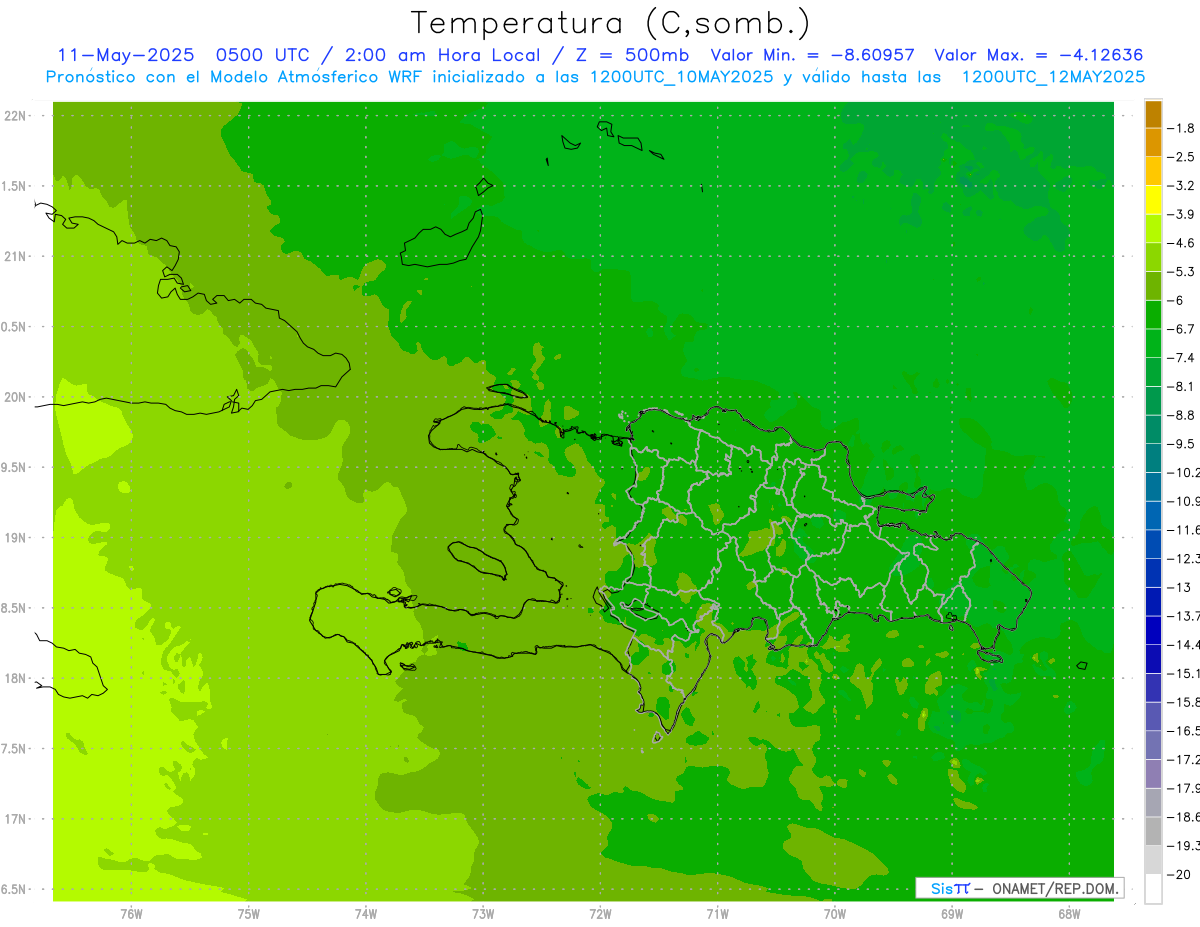1200x927 pixels.
Task: Click the '74W' longitude axis label
Action: pyautogui.click(x=366, y=914)
